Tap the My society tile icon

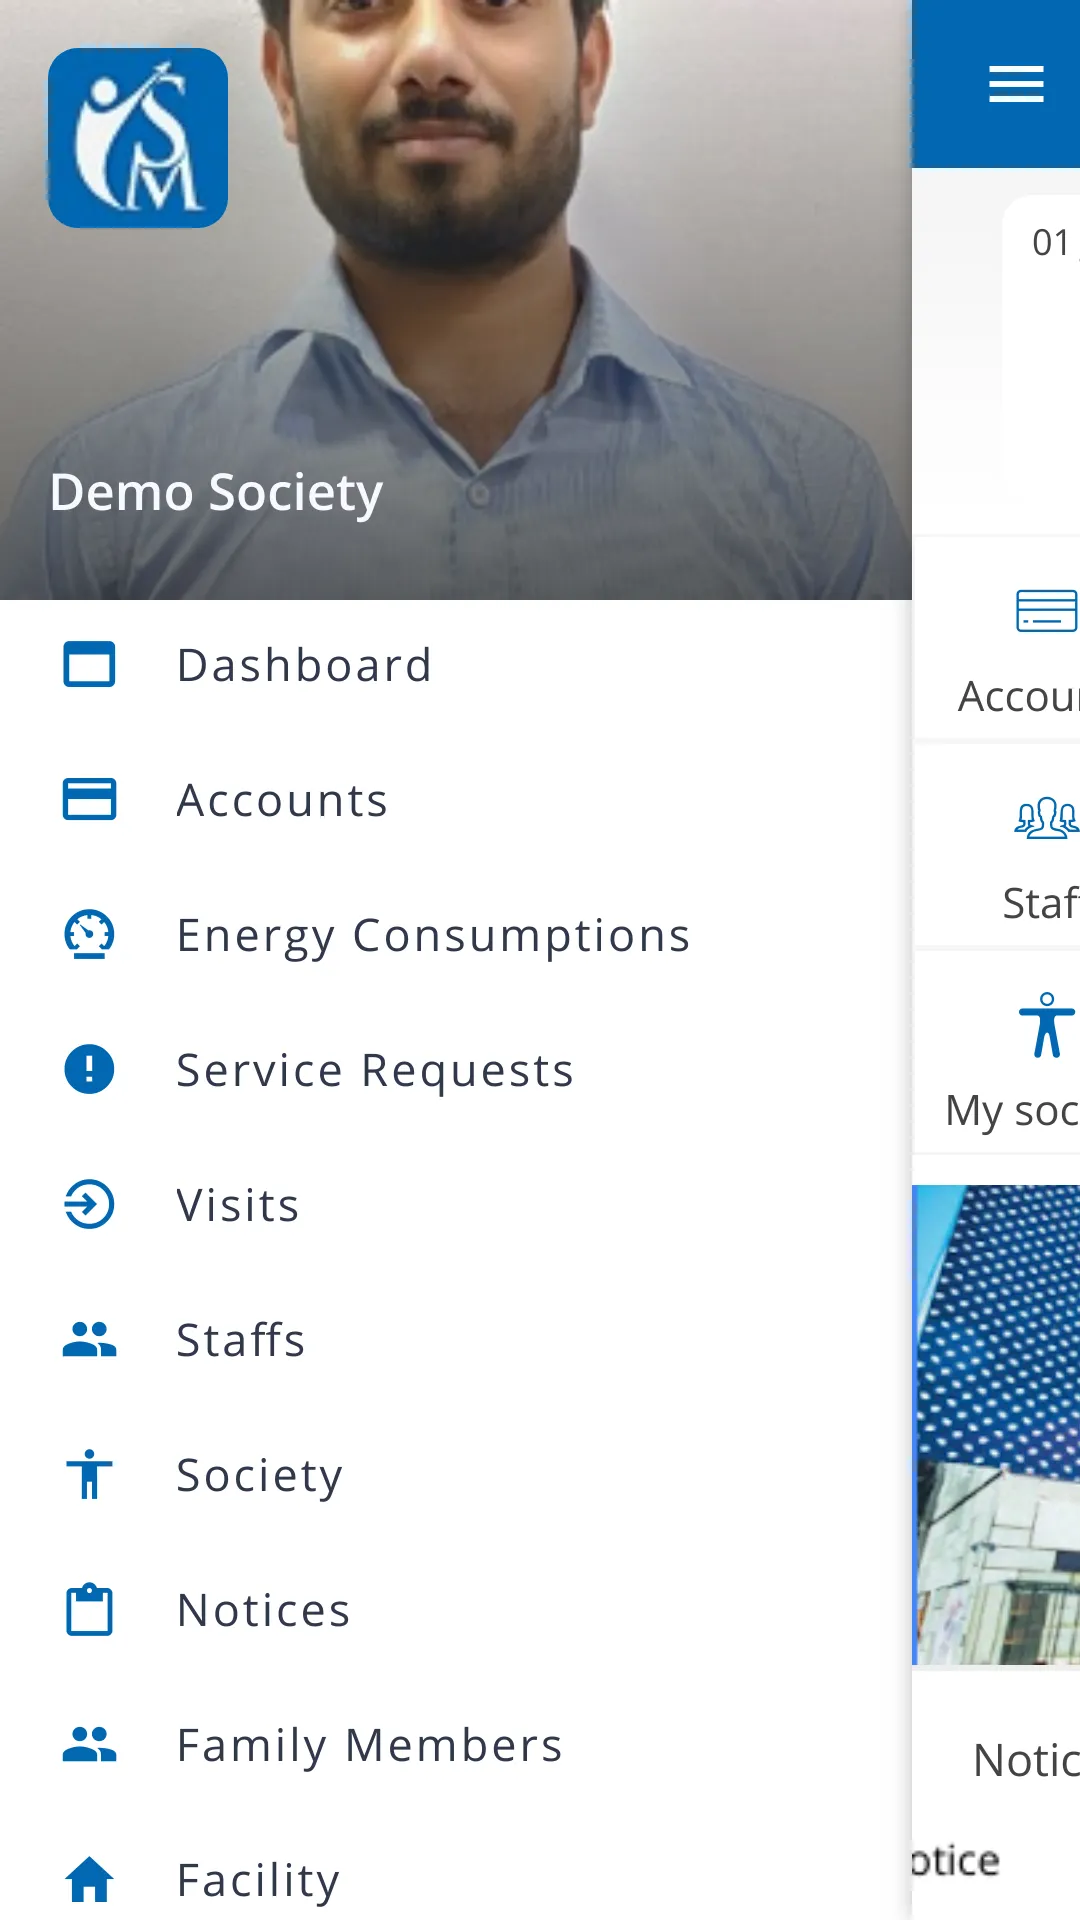(1046, 1025)
